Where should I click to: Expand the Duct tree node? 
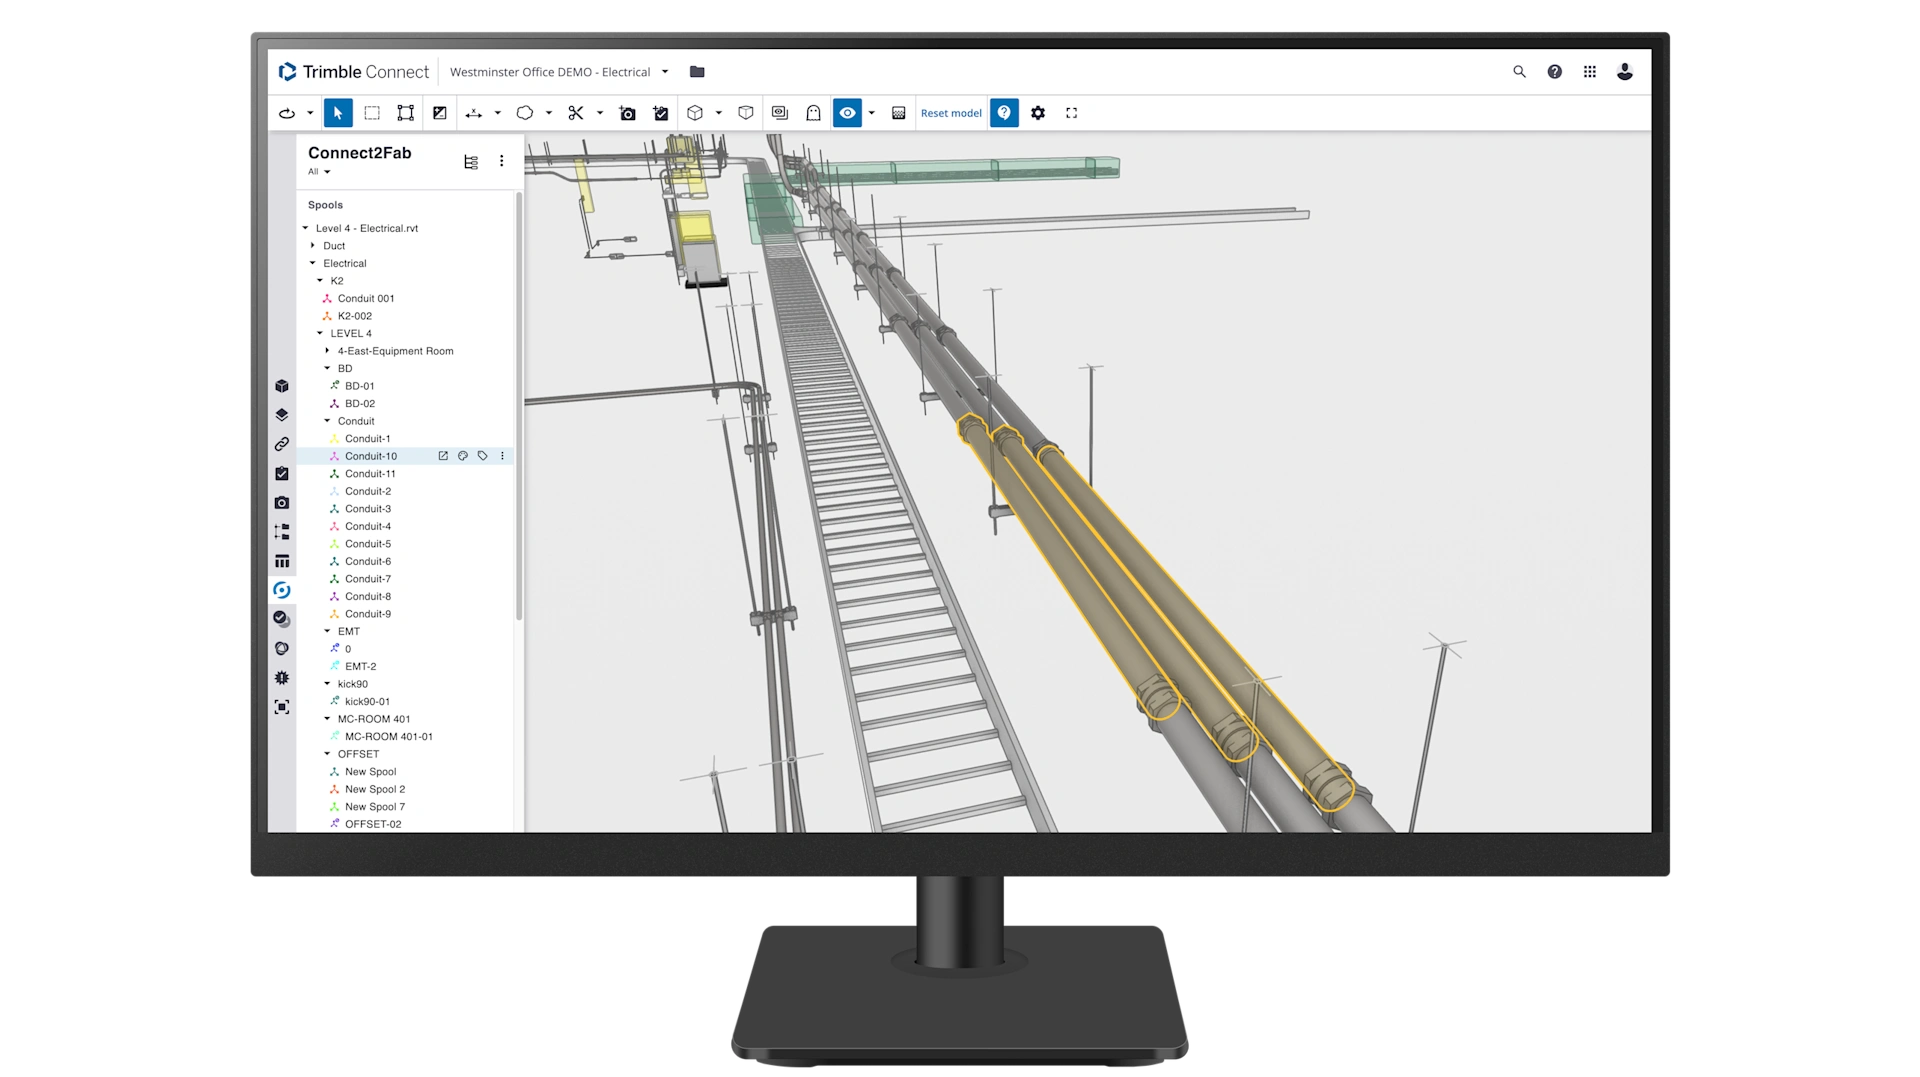pyautogui.click(x=313, y=246)
